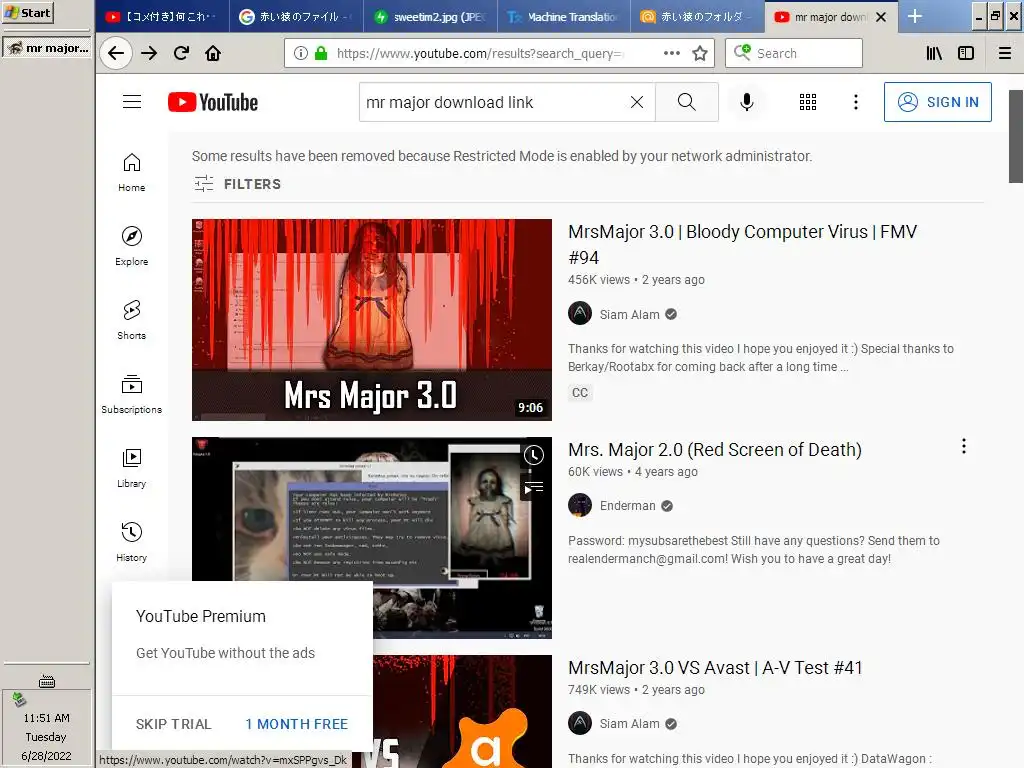Open History in YouTube sidebar
The height and width of the screenshot is (768, 1024).
[132, 542]
